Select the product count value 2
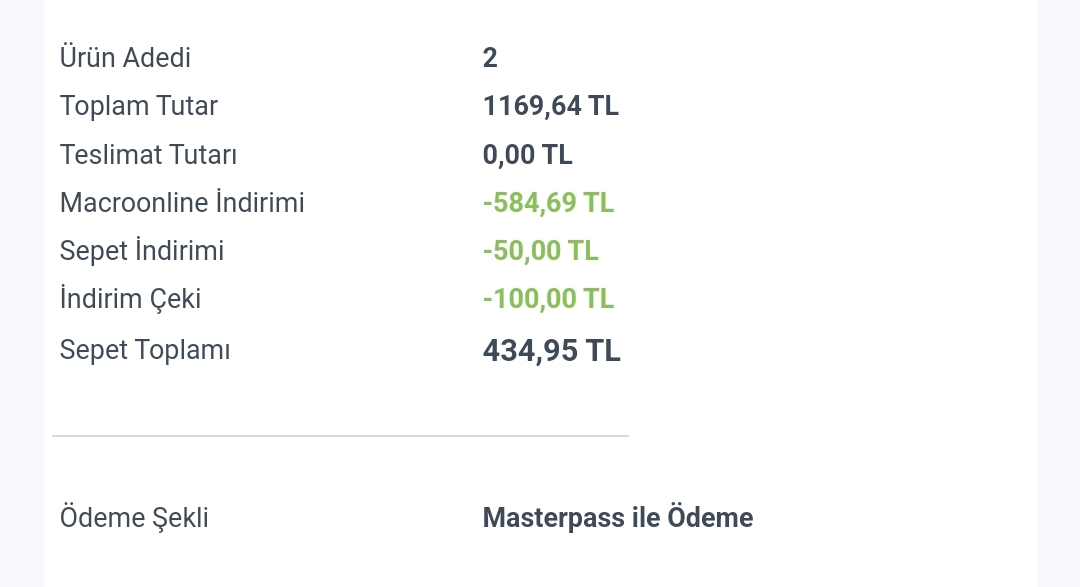The height and width of the screenshot is (587, 1080). point(490,58)
